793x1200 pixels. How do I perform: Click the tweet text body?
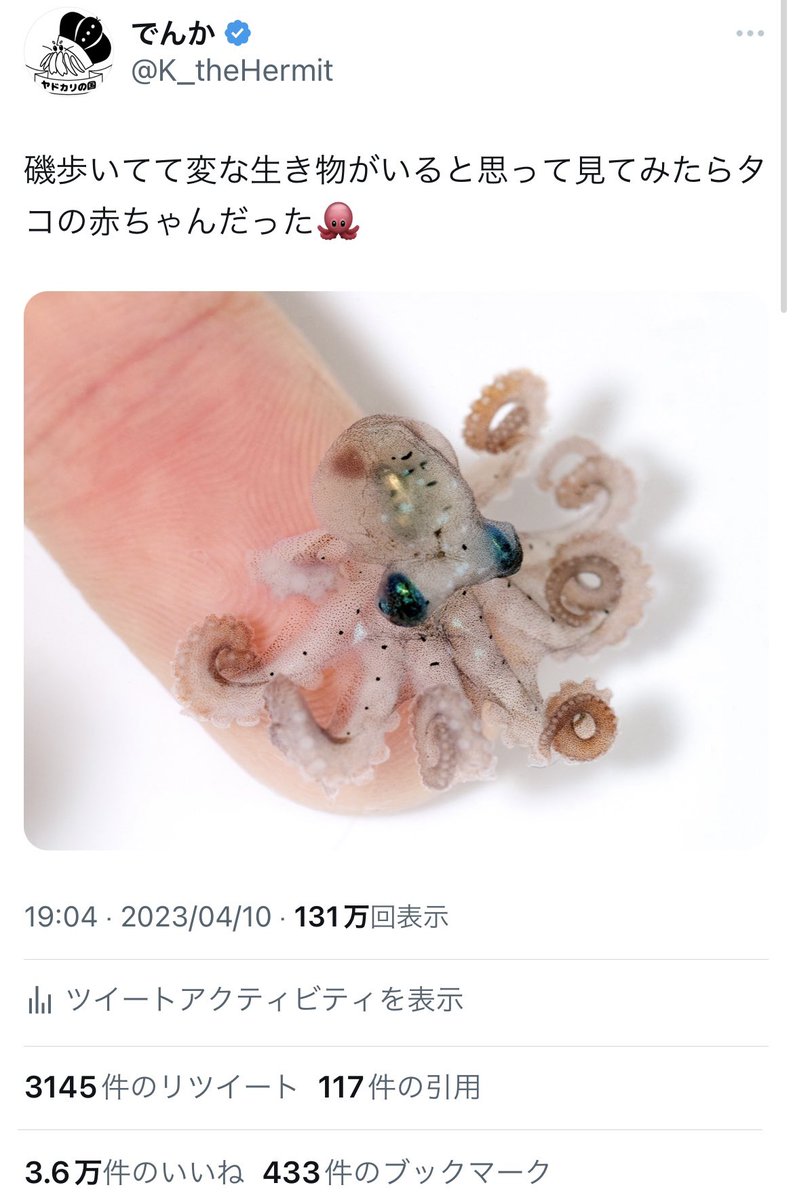point(395,196)
